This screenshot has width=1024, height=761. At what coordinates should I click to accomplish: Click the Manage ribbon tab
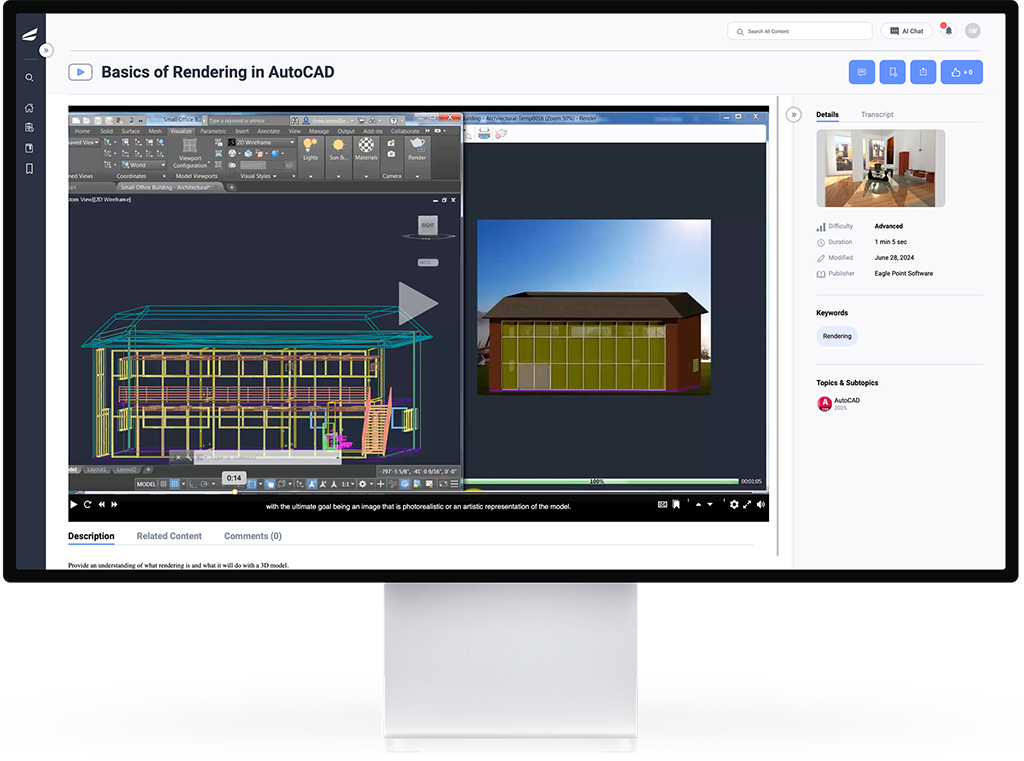[x=319, y=131]
